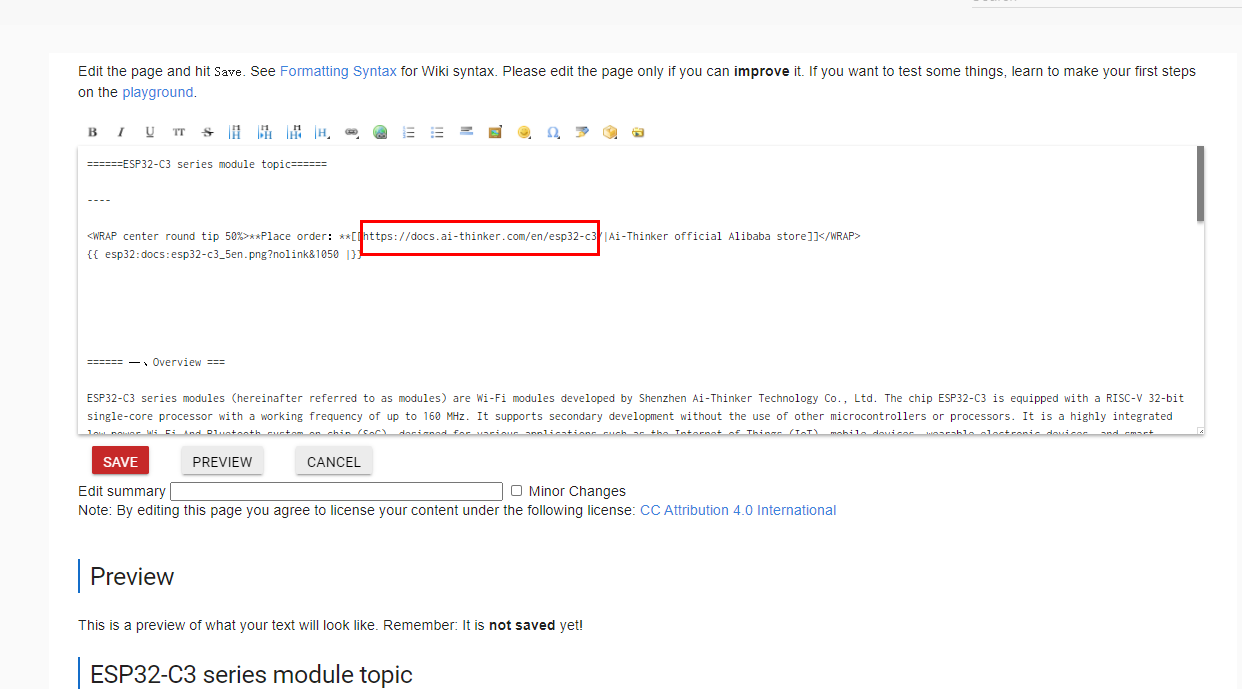Insert signature
Image resolution: width=1242 pixels, height=689 pixels.
582,132
